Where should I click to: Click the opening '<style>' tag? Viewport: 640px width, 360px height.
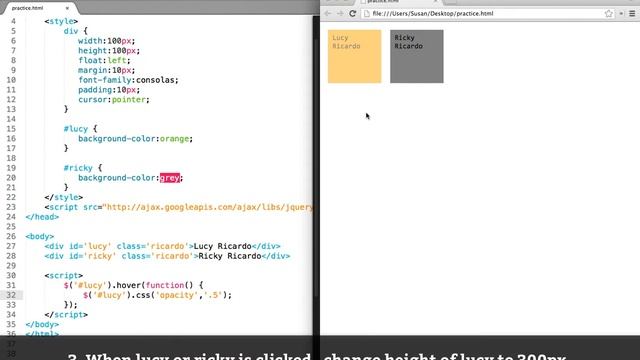click(x=61, y=21)
